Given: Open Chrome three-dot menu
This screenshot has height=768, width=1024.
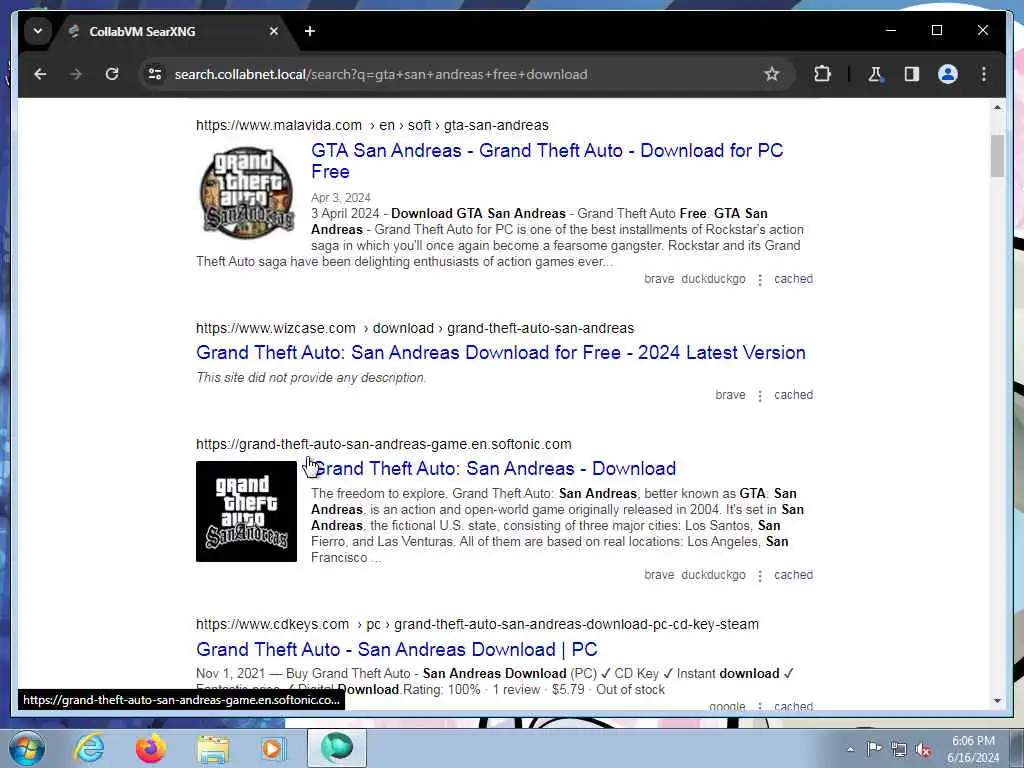Looking at the screenshot, I should click(984, 74).
